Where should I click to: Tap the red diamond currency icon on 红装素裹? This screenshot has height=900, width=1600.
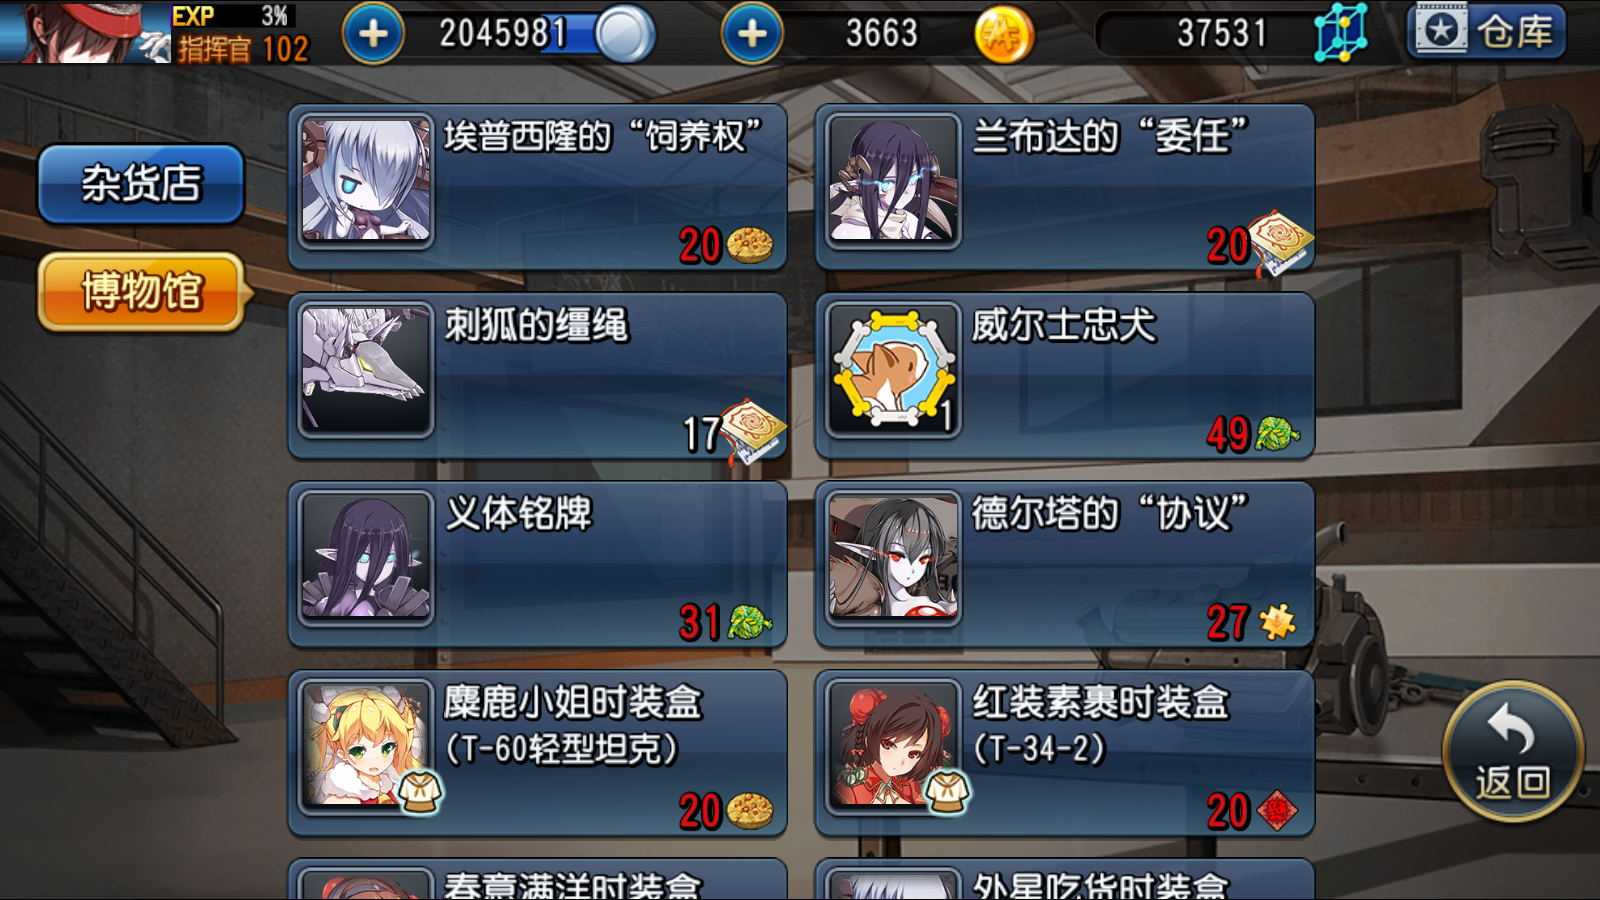pyautogui.click(x=1277, y=811)
